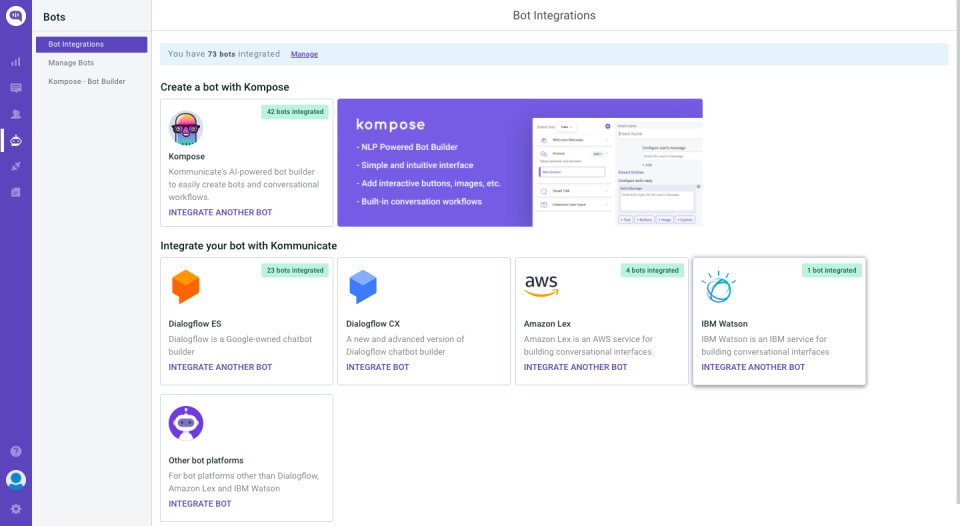Click Integrate Another Bot under Amazon Lex
This screenshot has width=960, height=526.
point(576,367)
